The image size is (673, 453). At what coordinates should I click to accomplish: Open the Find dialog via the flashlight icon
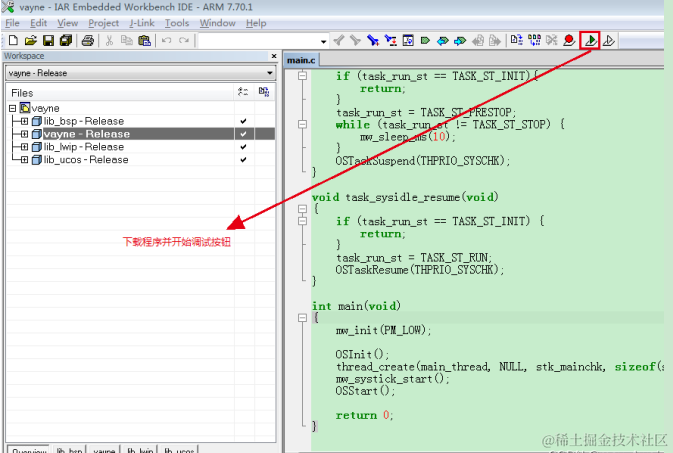(373, 40)
